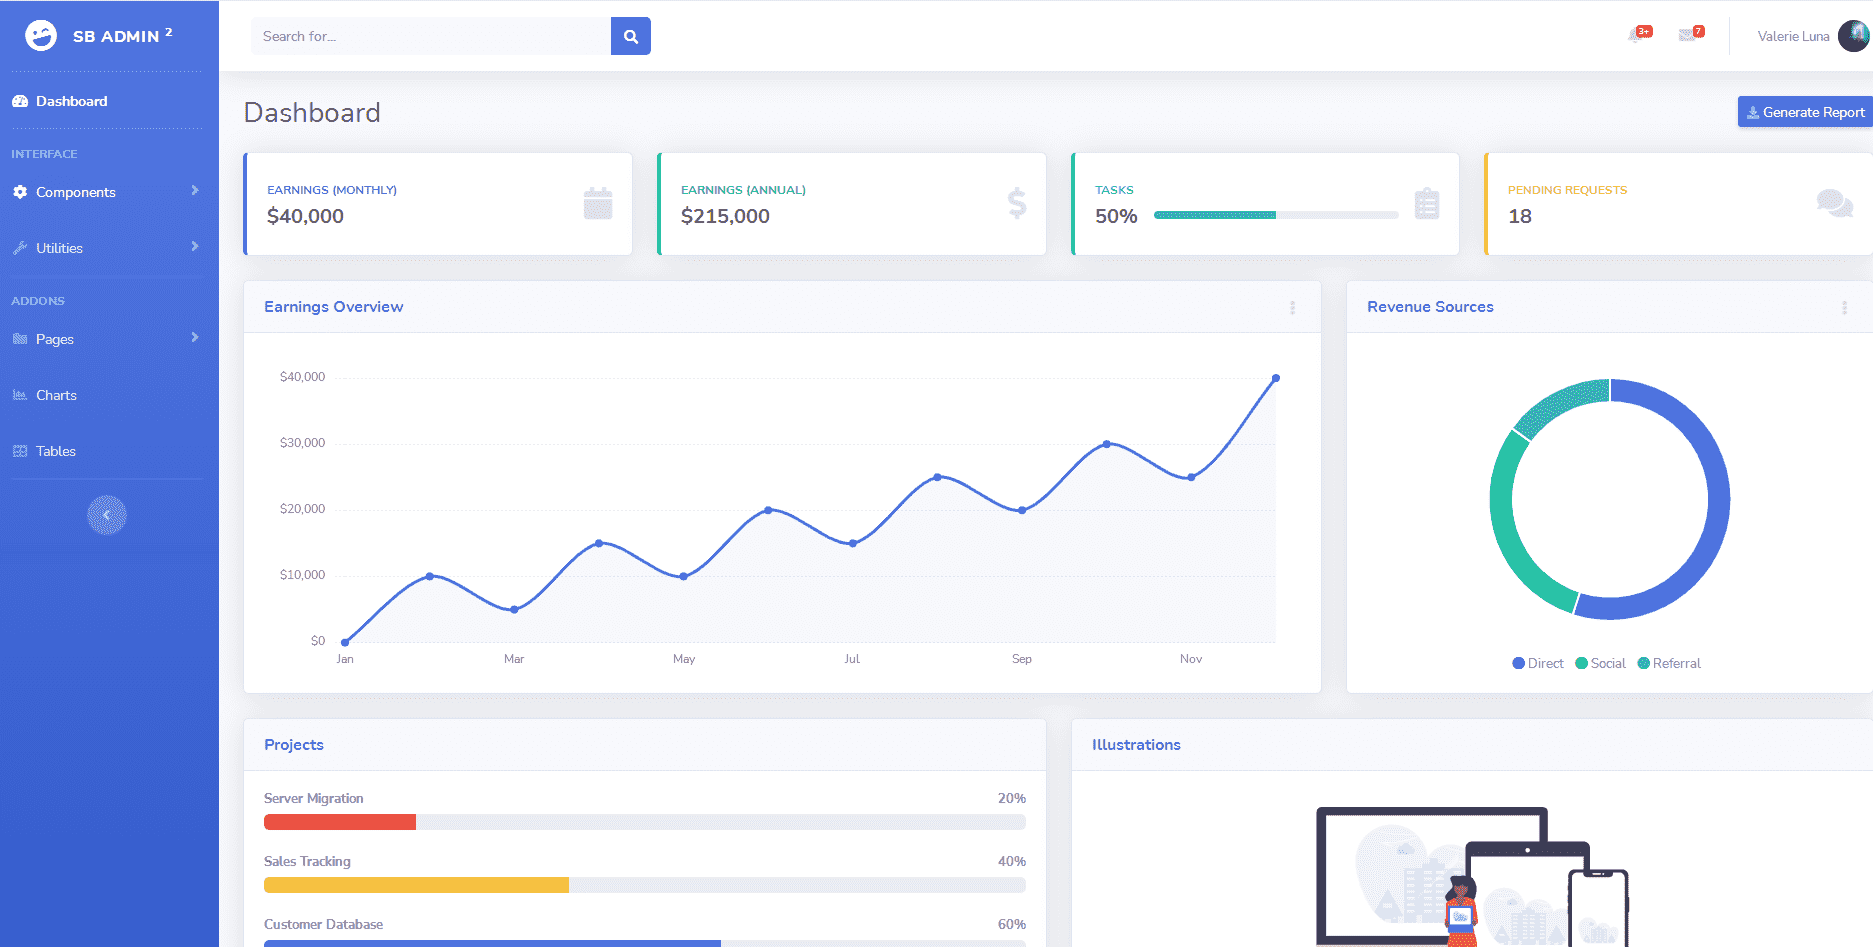
Task: Click the clipboard icon in Tasks card
Action: 1427,204
